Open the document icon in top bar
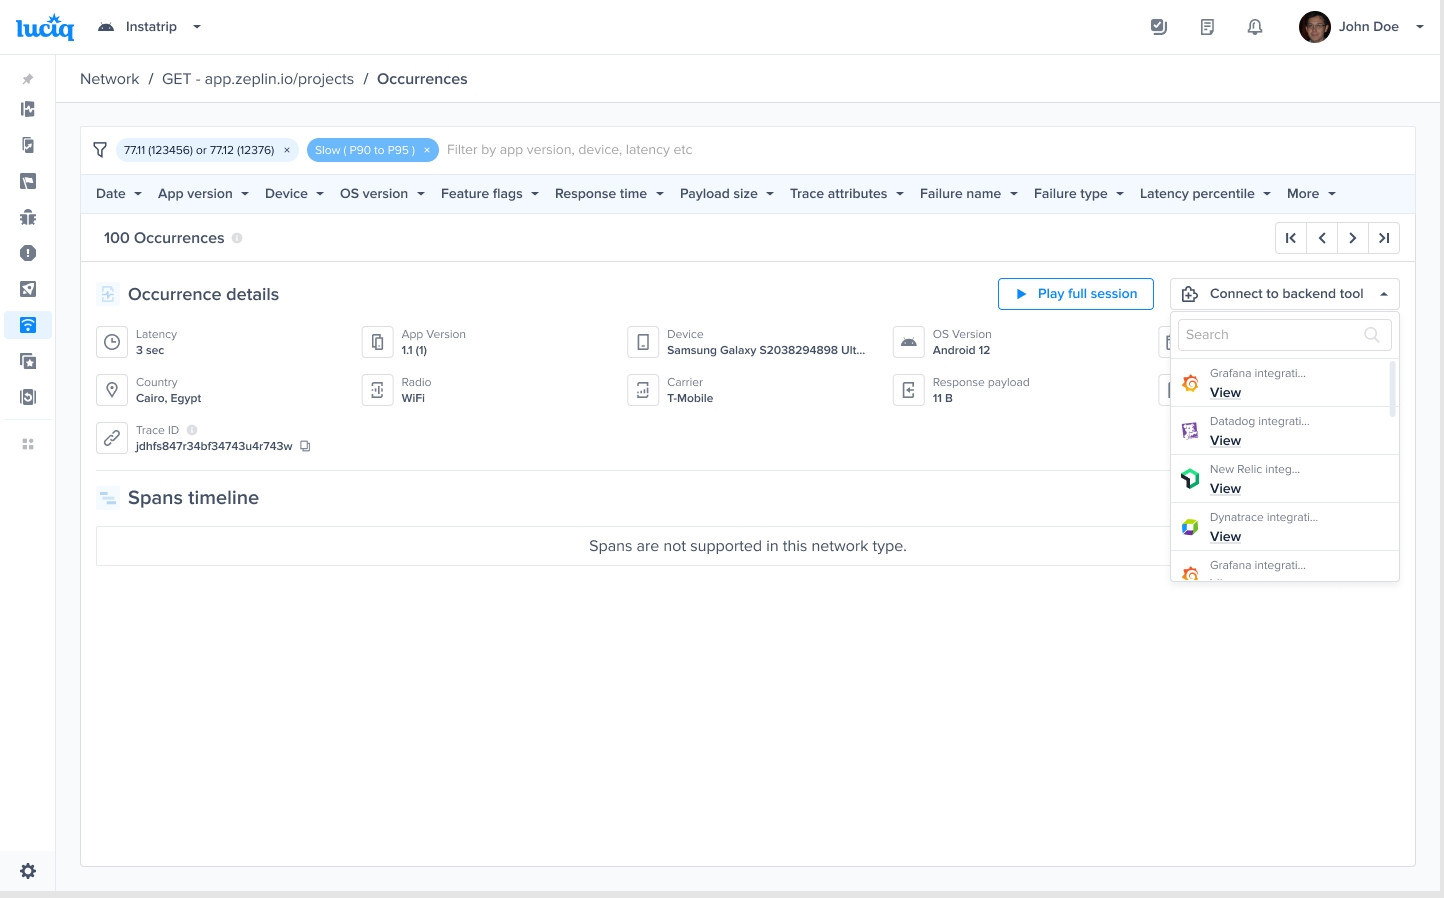 (1207, 27)
